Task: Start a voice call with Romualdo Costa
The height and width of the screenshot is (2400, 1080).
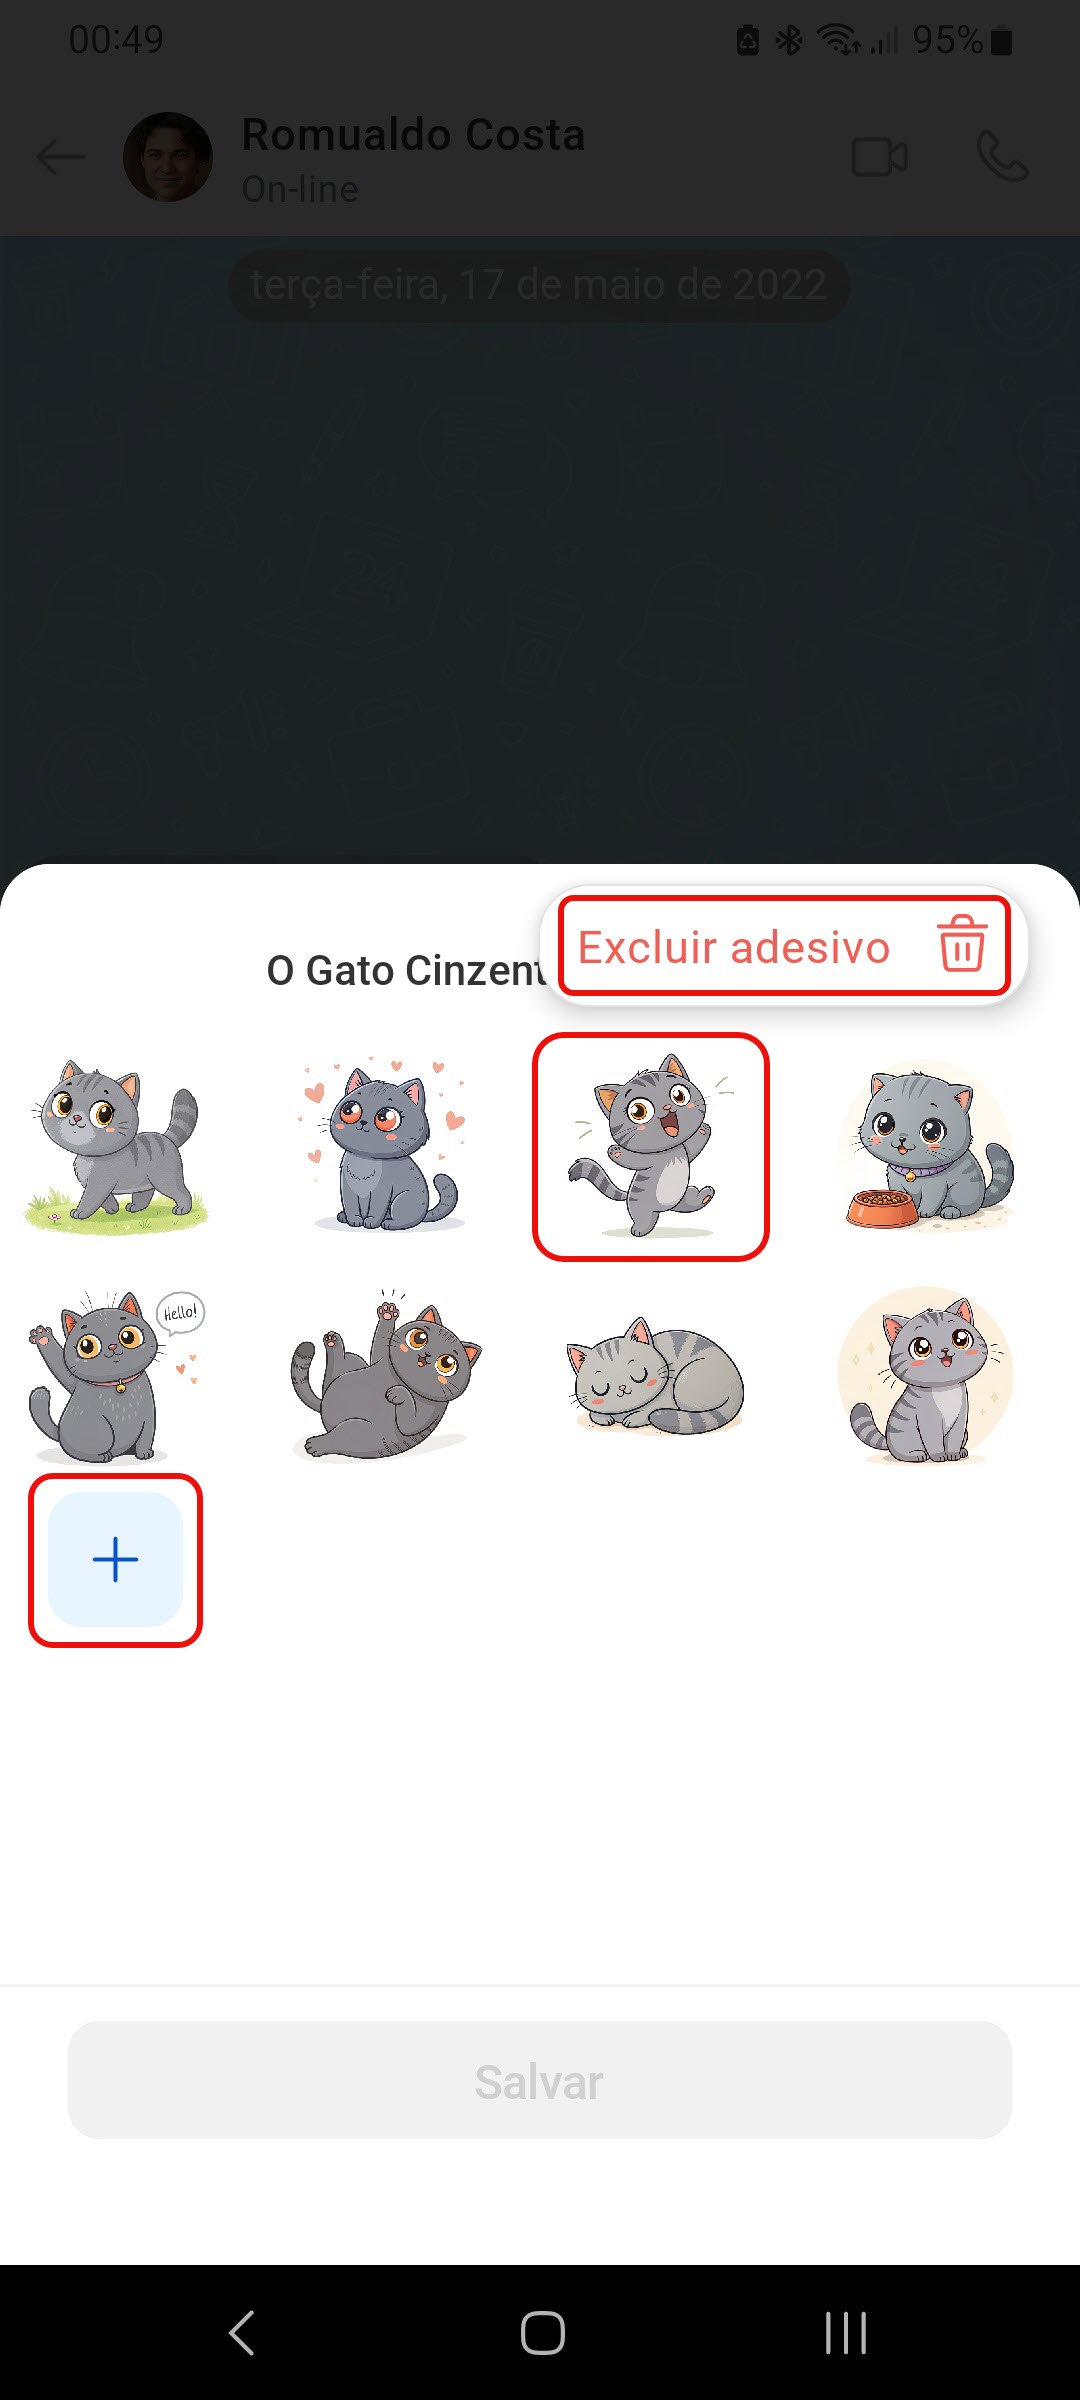Action: point(1002,157)
